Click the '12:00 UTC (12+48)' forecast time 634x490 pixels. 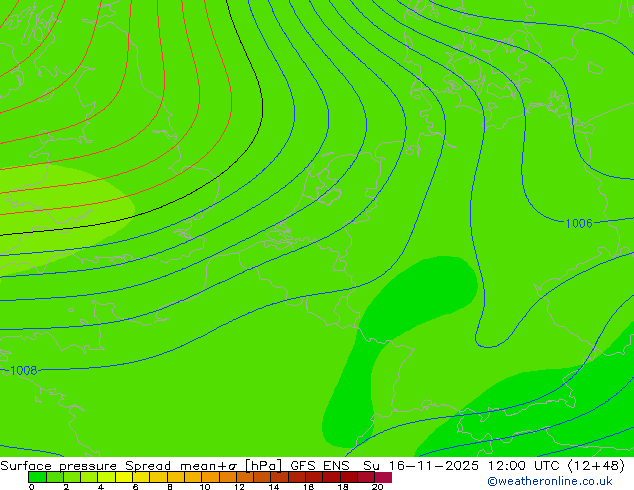[x=556, y=466]
